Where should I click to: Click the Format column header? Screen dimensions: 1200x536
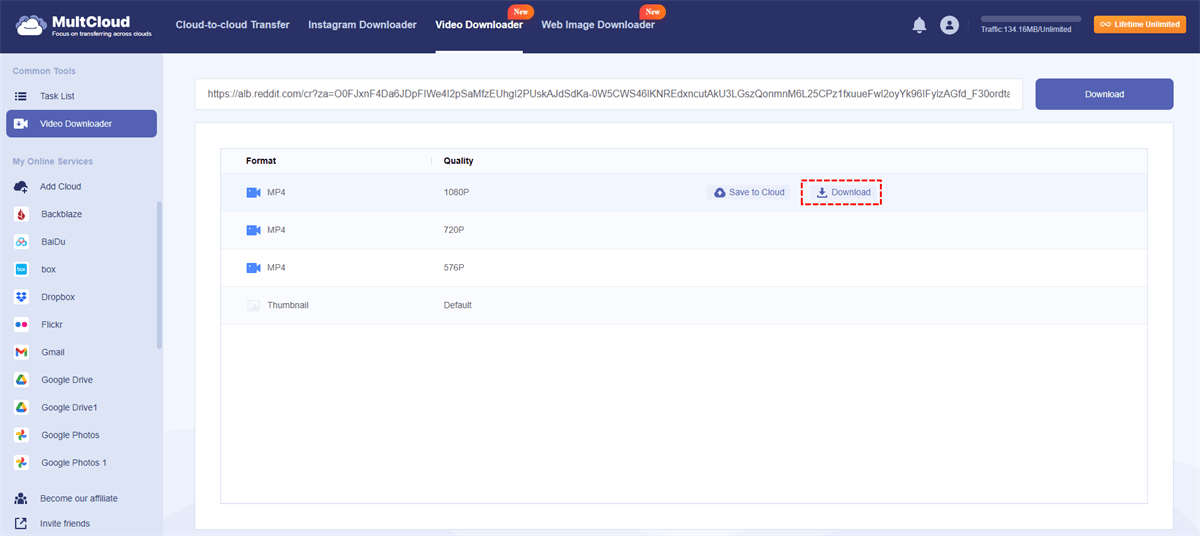pos(261,161)
